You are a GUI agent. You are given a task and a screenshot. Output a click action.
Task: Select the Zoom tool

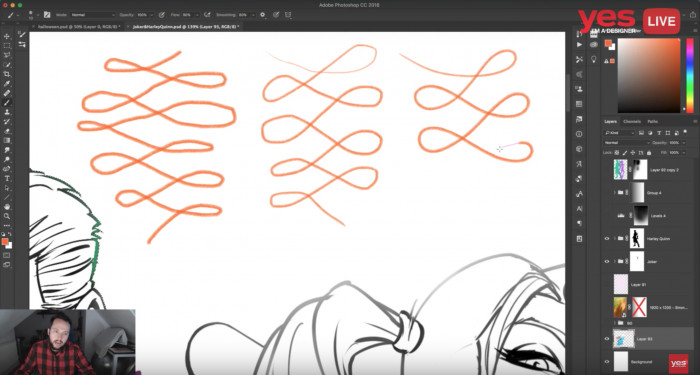(x=7, y=216)
